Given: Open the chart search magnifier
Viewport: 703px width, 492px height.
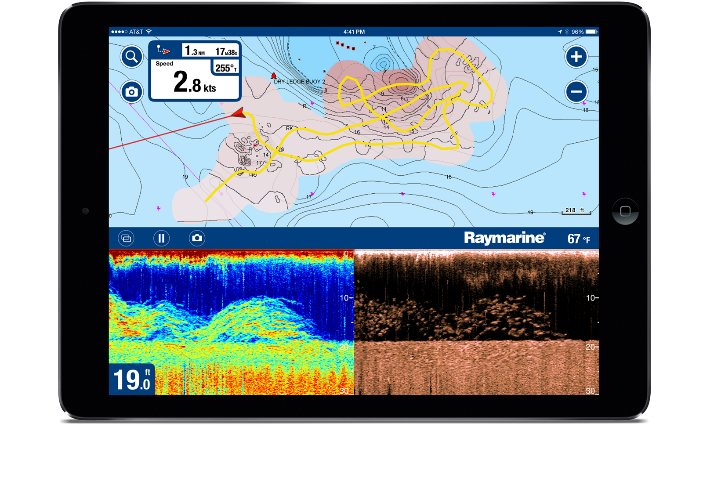Looking at the screenshot, I should pos(131,57).
